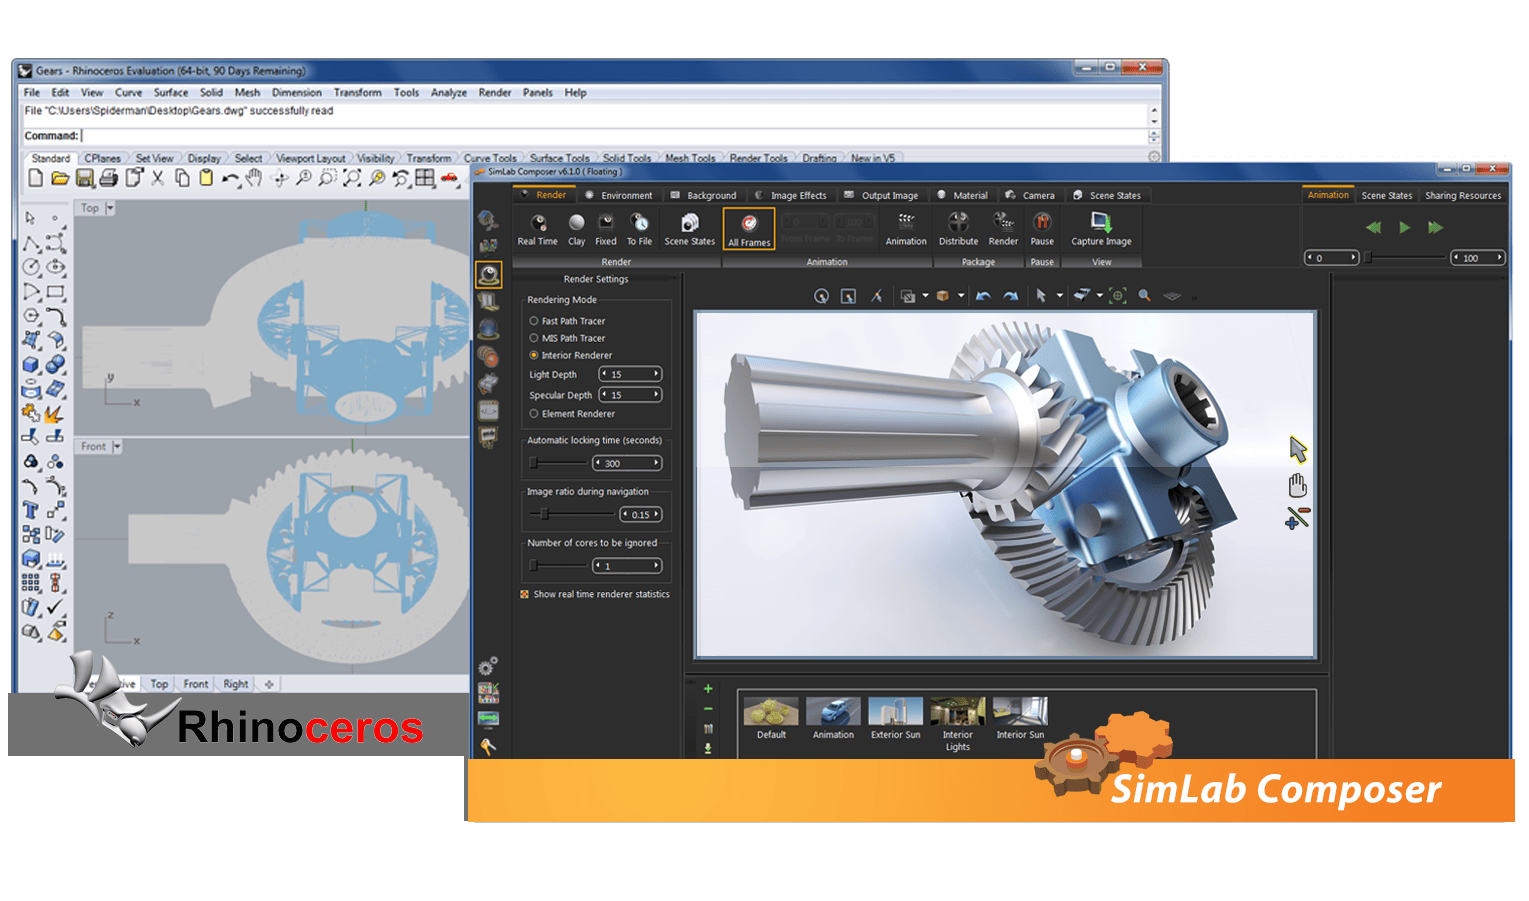1529x901 pixels.
Task: Click Rhino's Pan hand icon
Action: (x=255, y=178)
